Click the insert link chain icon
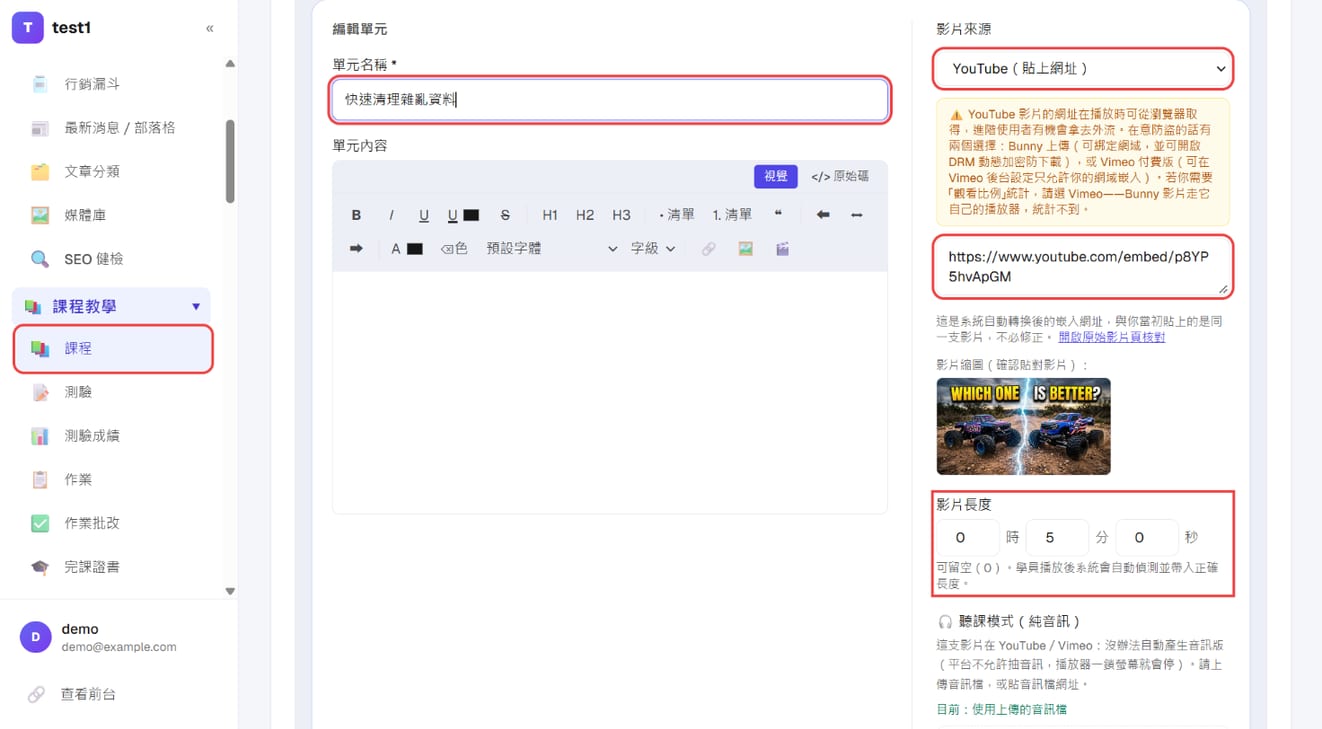This screenshot has height=729, width=1322. [x=709, y=248]
